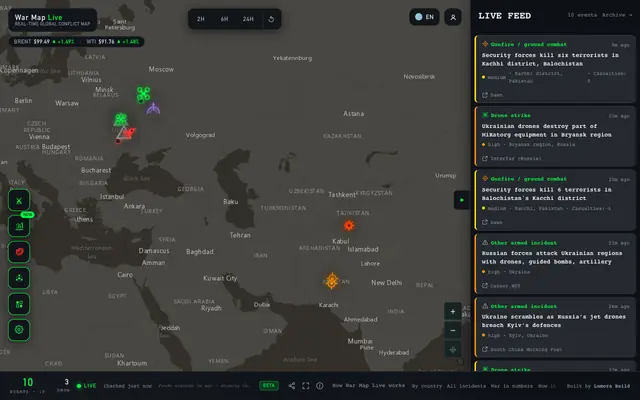Image resolution: width=640 pixels, height=400 pixels.
Task: Click the Astana label on the map
Action: point(353,113)
